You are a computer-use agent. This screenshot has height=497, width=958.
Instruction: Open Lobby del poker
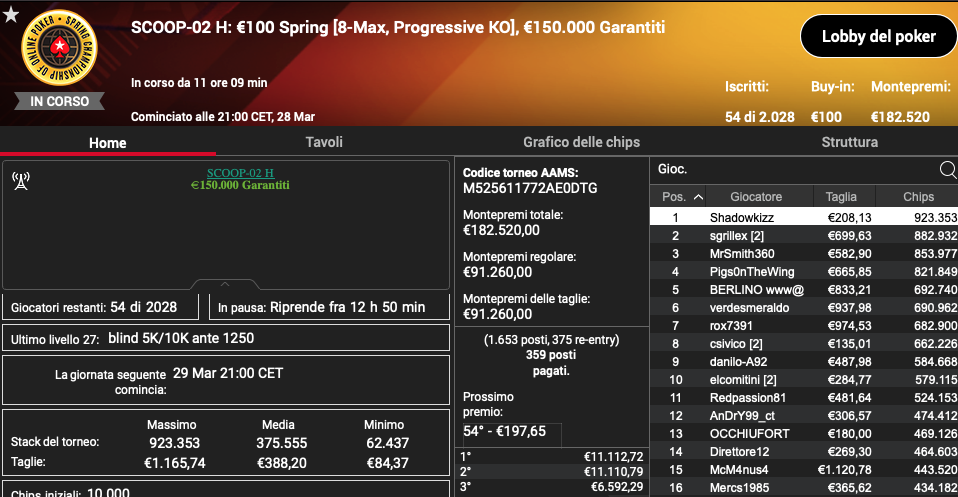point(879,37)
